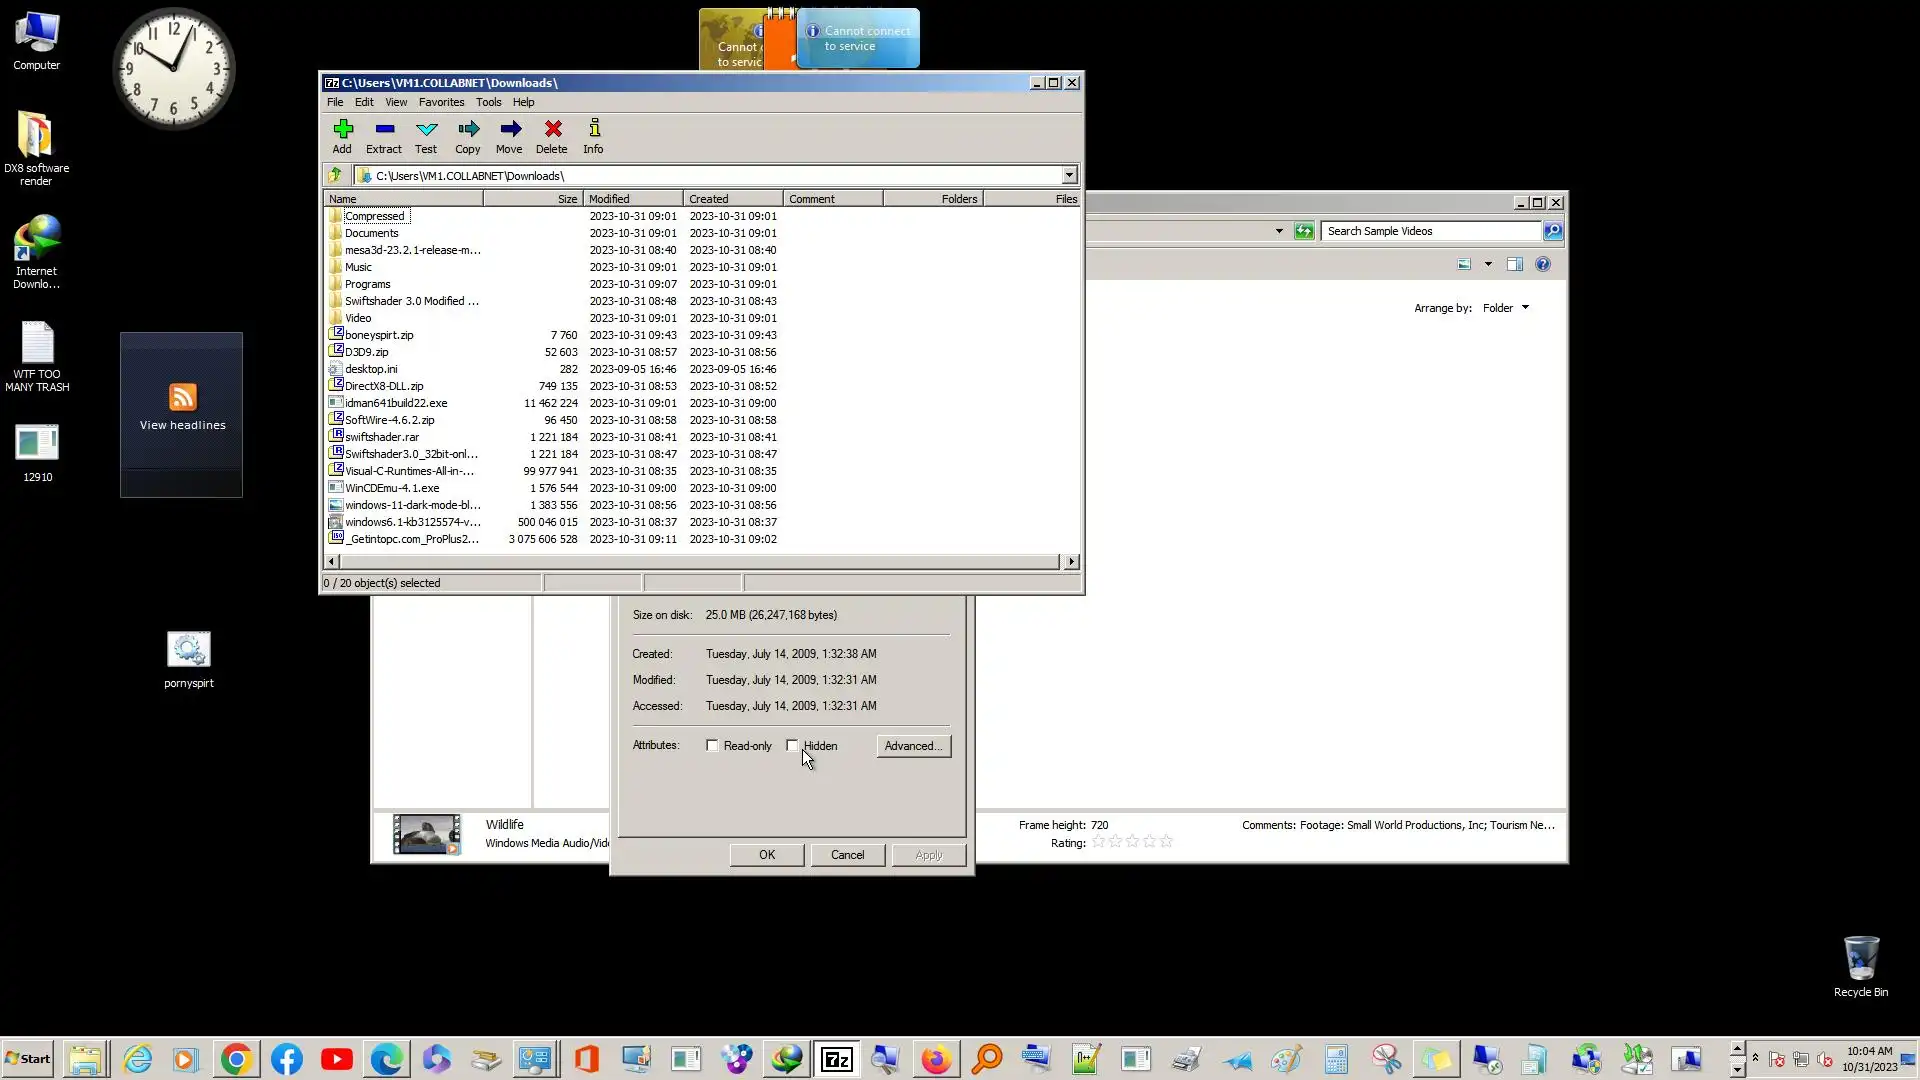Click the Add toolbar icon in 7-Zip
This screenshot has width=1920, height=1080.
pyautogui.click(x=342, y=136)
